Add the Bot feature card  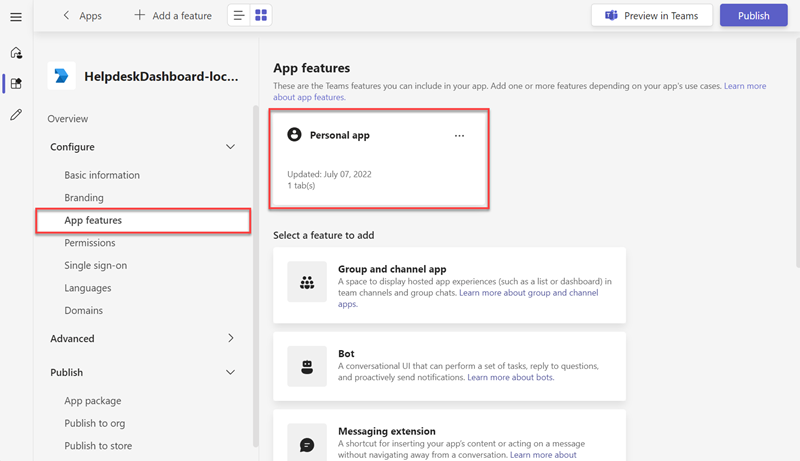click(449, 366)
